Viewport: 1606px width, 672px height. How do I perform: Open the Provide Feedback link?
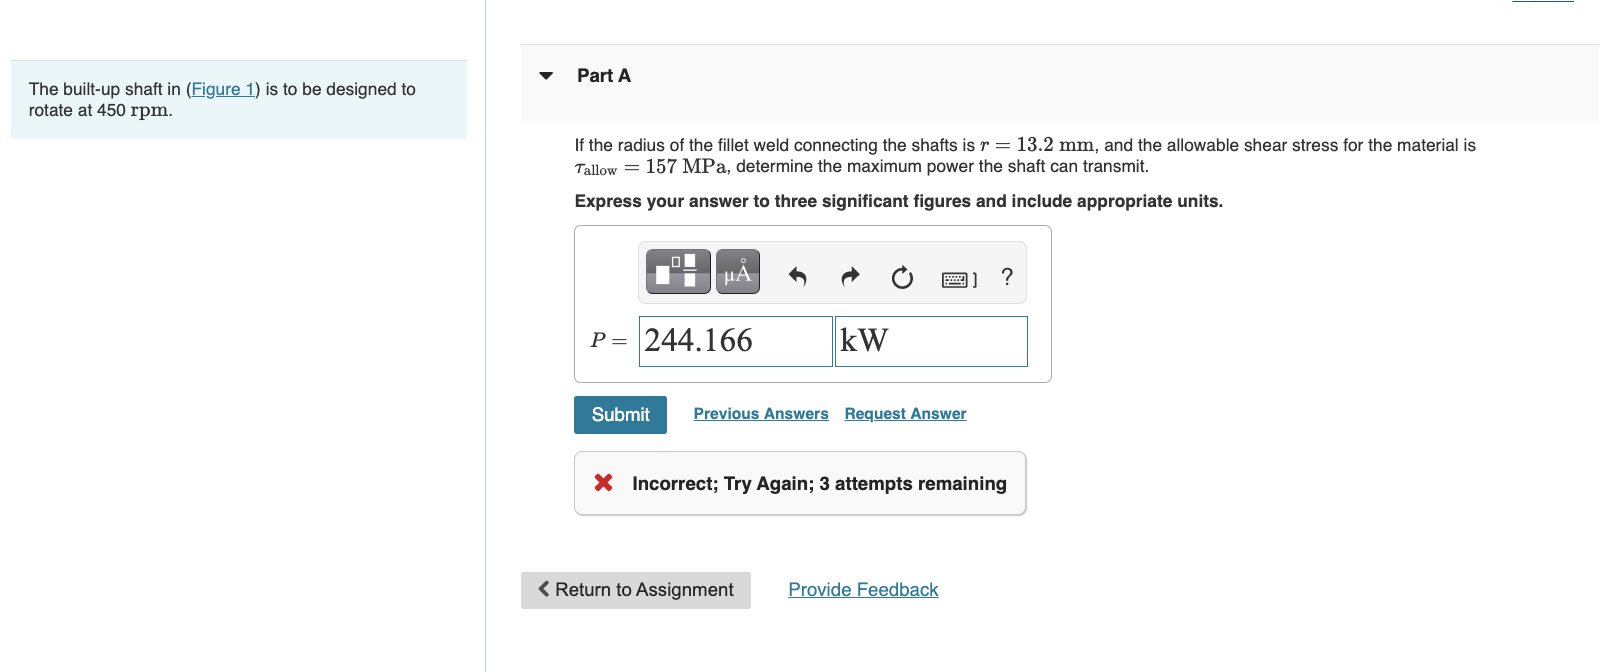pyautogui.click(x=863, y=590)
